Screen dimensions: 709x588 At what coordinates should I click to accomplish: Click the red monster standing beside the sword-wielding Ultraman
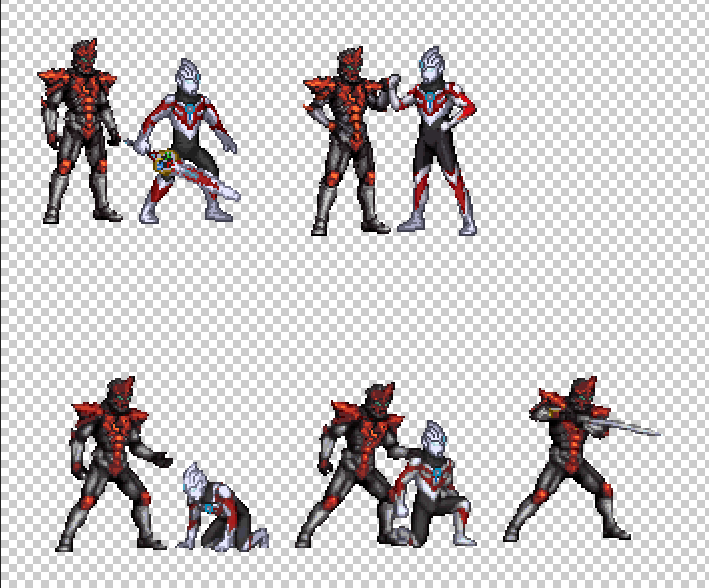coord(80,131)
